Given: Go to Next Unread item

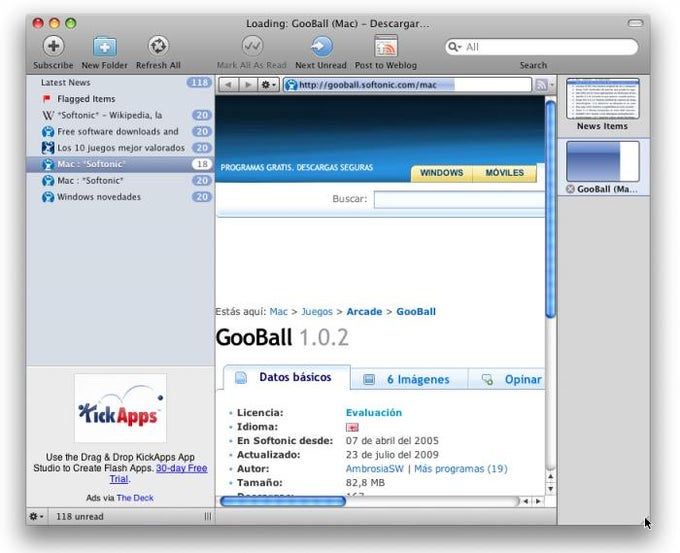Looking at the screenshot, I should pyautogui.click(x=321, y=46).
